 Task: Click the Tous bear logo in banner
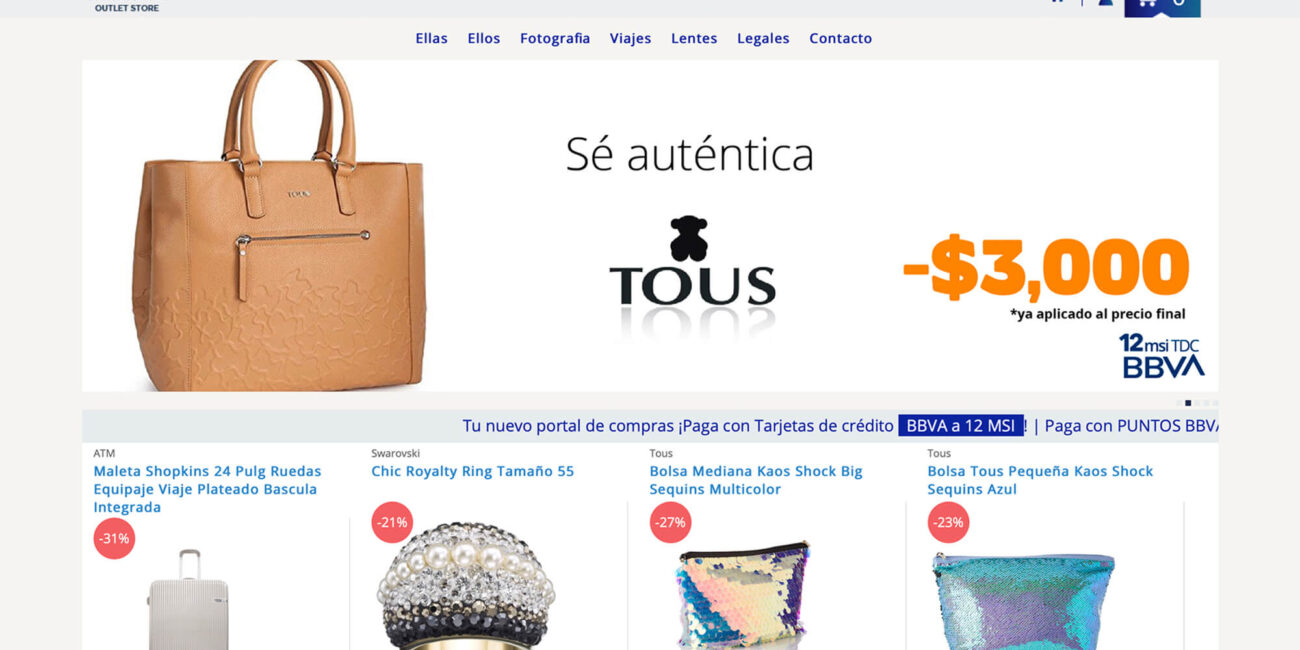coord(692,263)
